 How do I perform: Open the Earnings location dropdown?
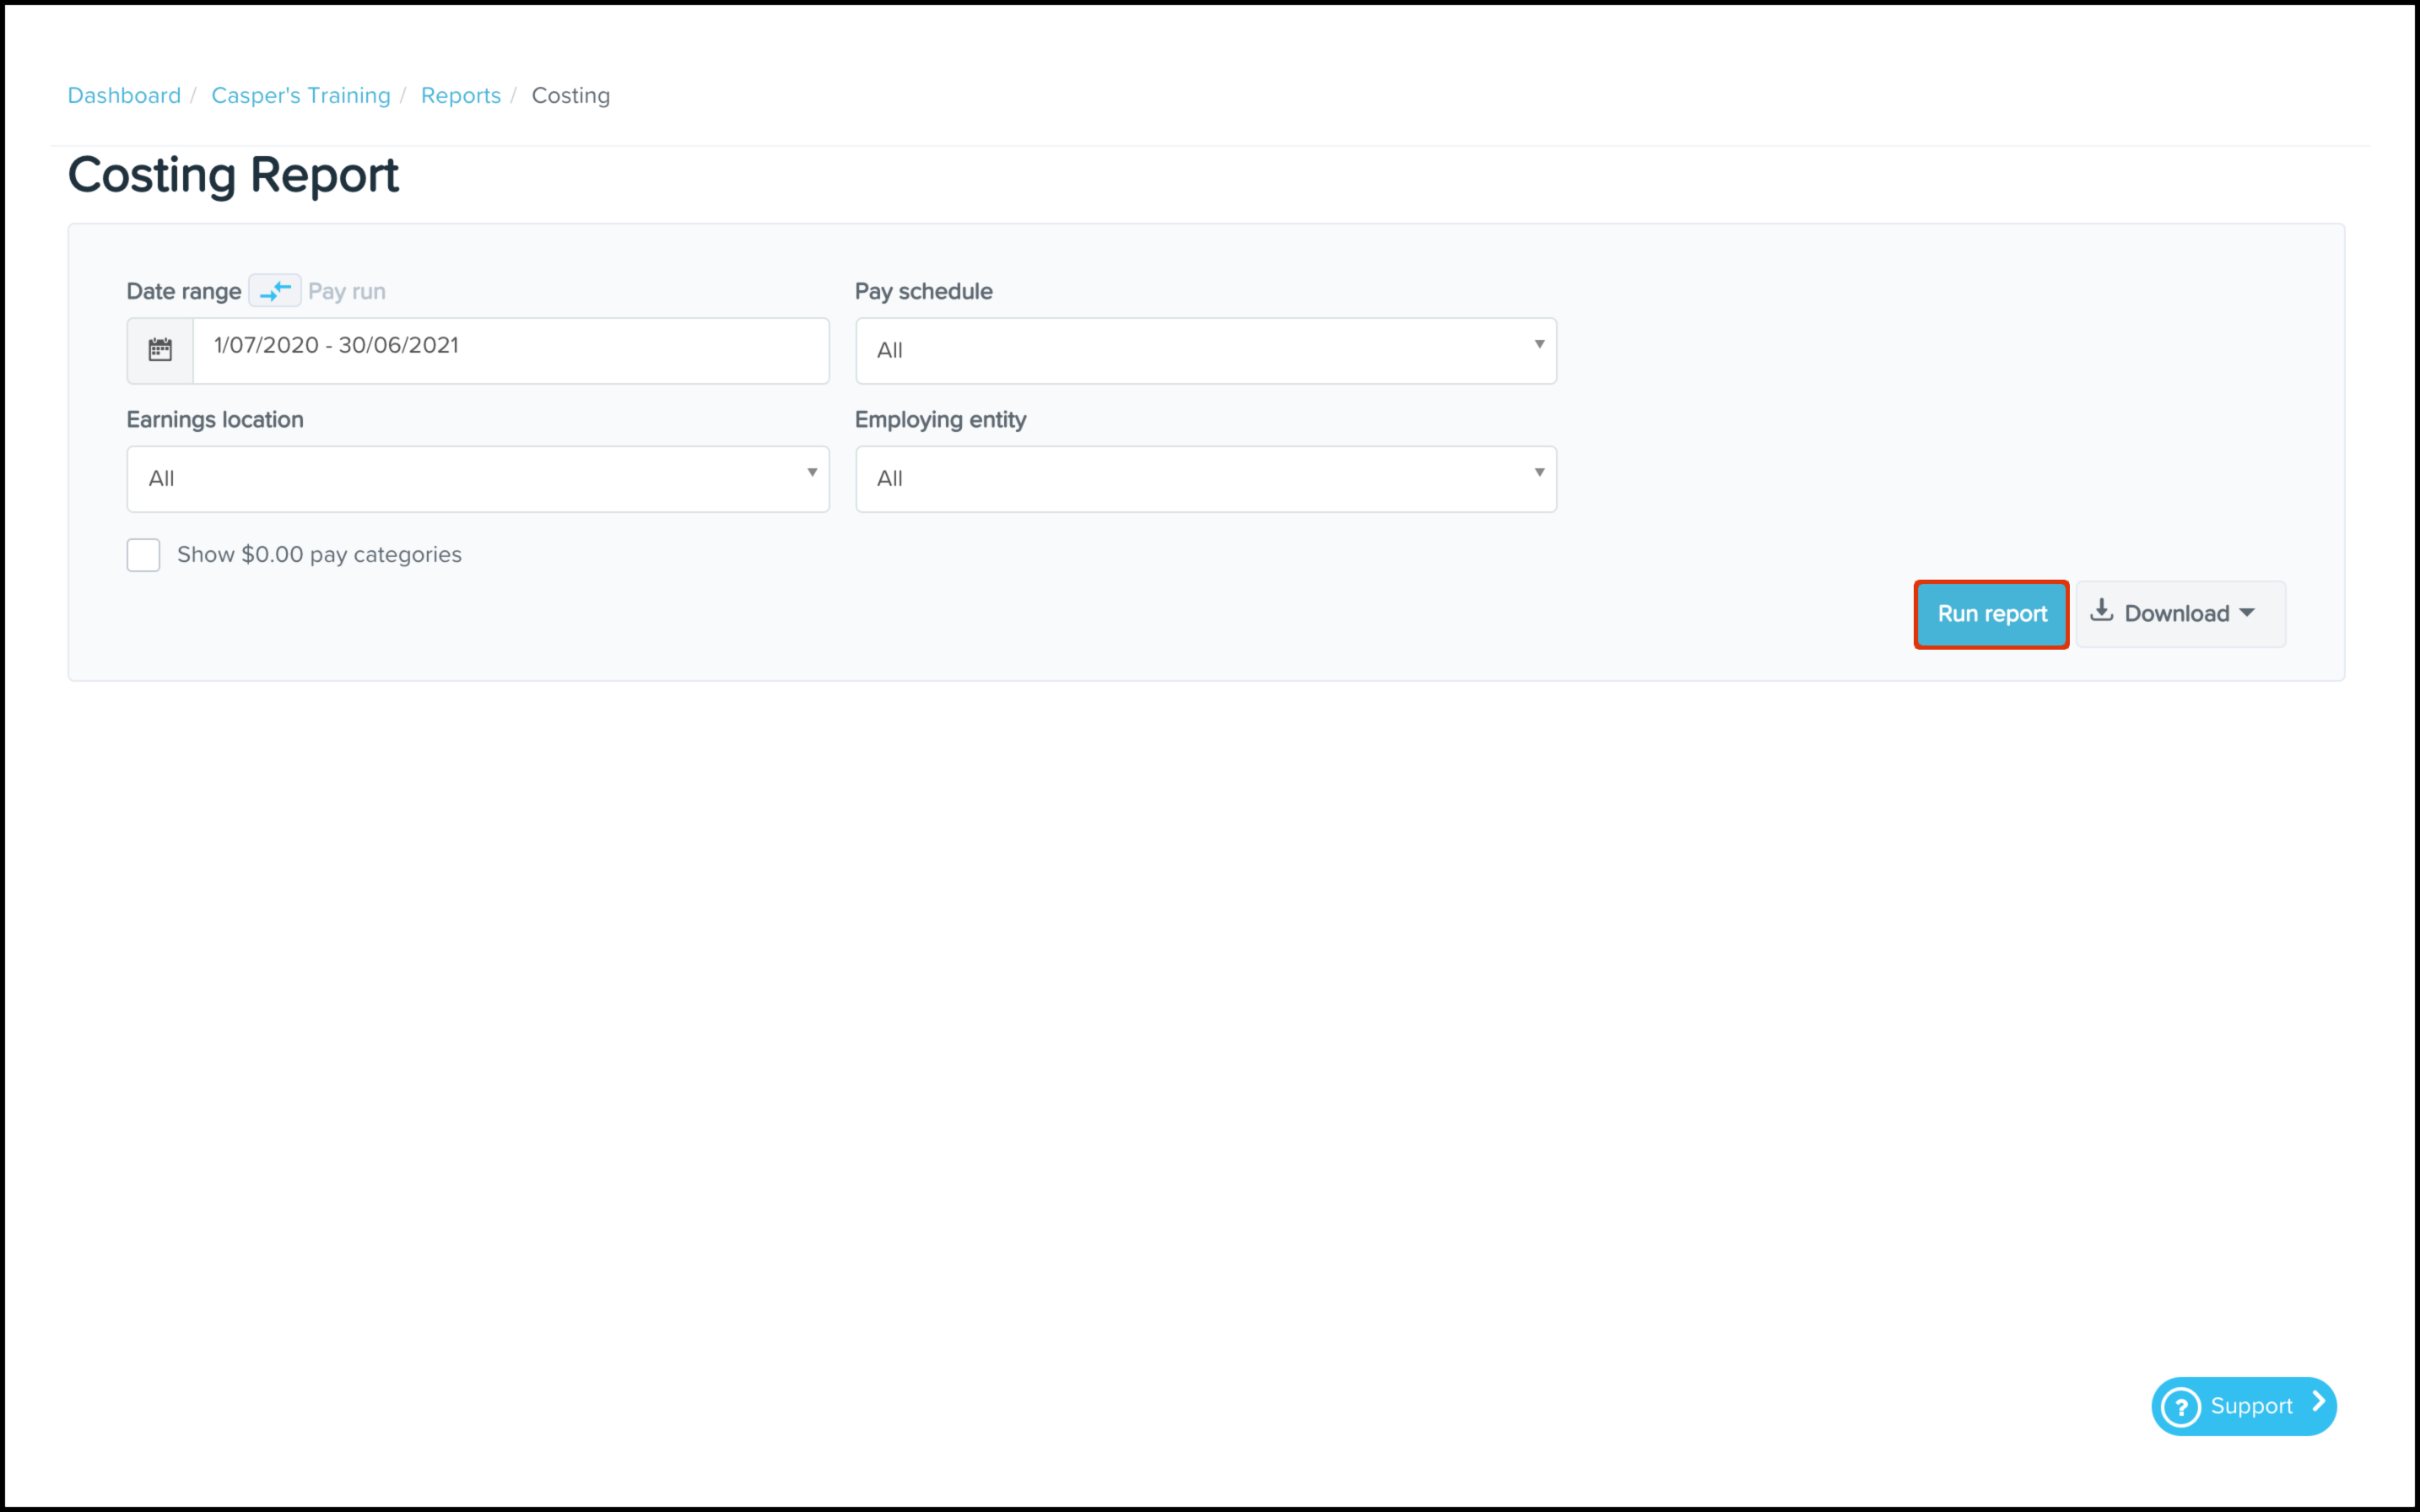(477, 479)
